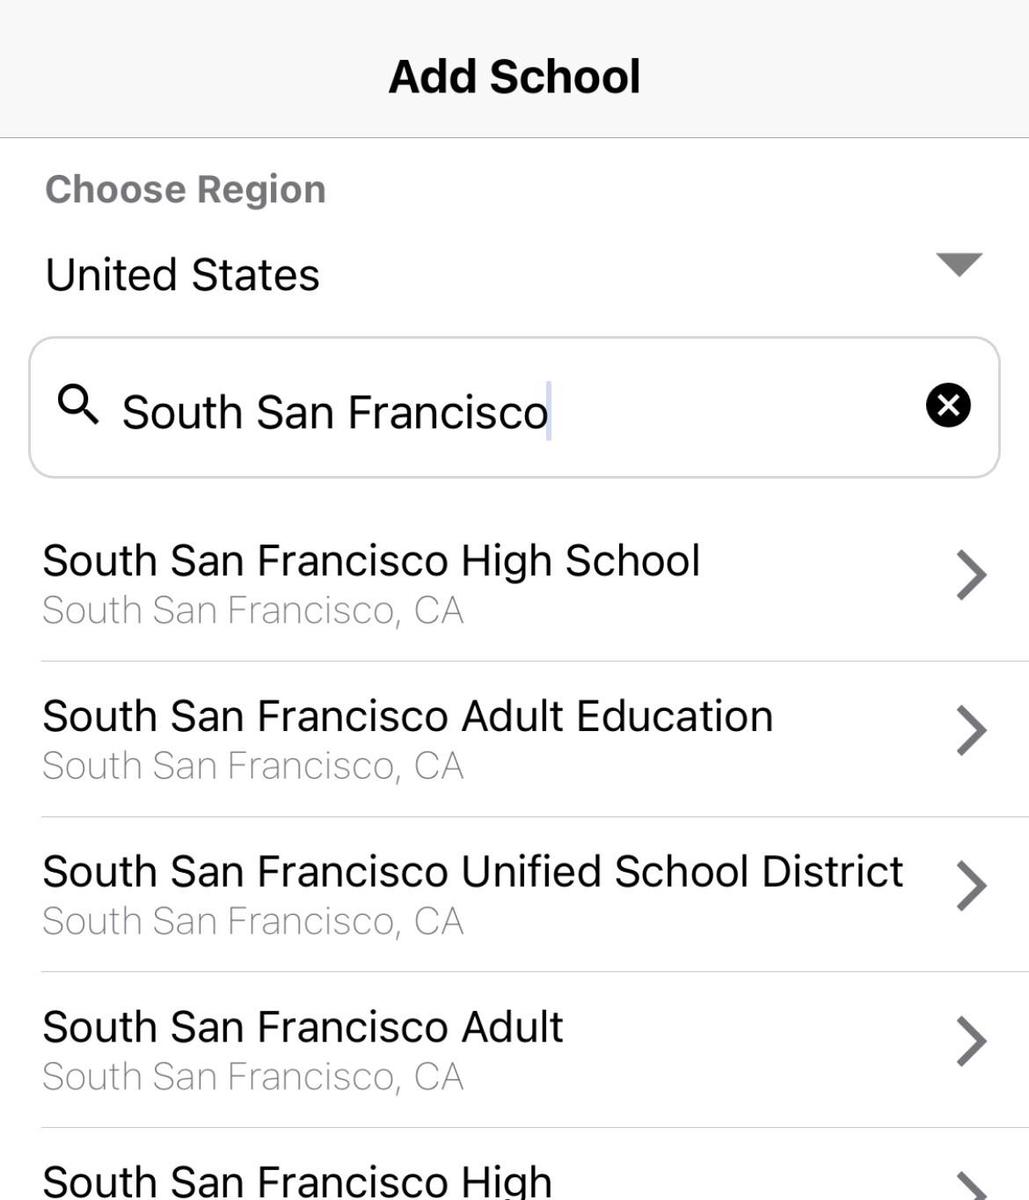Click the magnifying glass search icon
Viewport: 1029px width, 1200px height.
click(x=78, y=406)
